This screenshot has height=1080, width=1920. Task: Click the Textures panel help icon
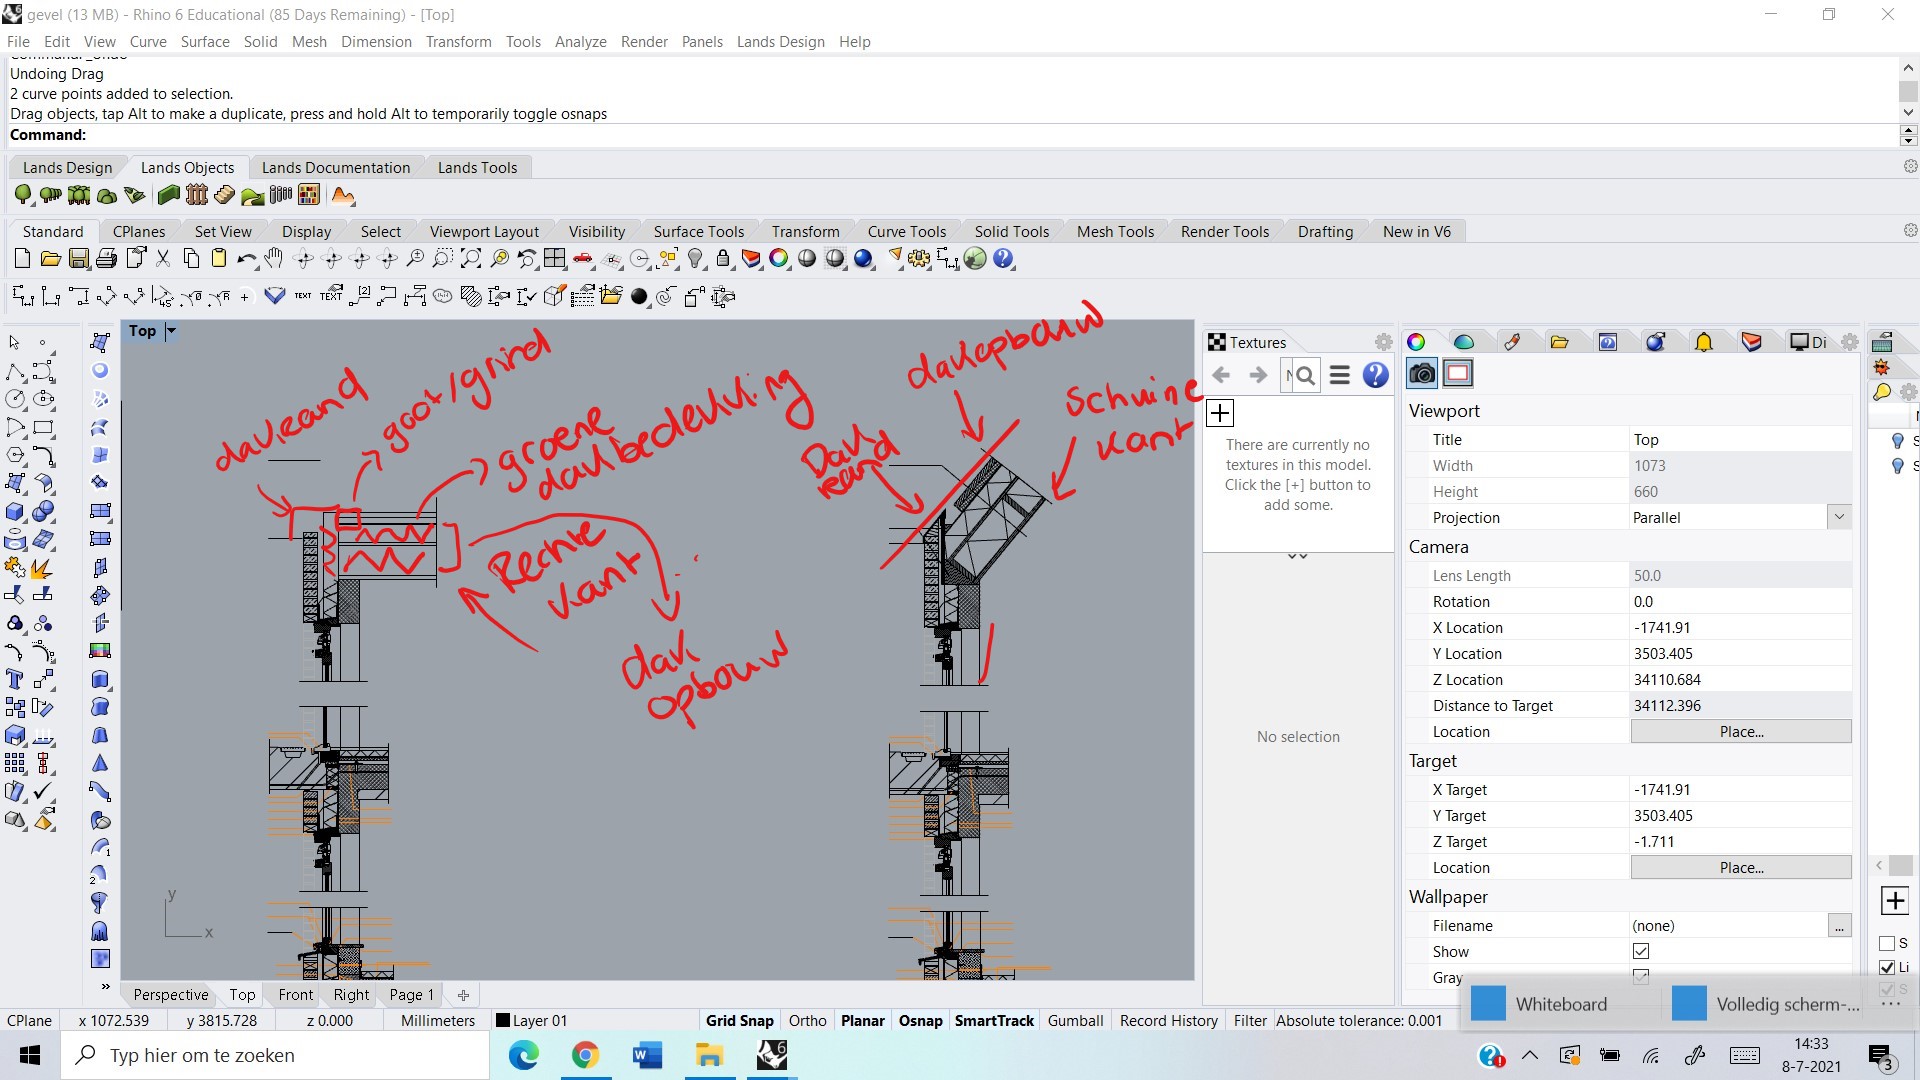click(x=1375, y=375)
